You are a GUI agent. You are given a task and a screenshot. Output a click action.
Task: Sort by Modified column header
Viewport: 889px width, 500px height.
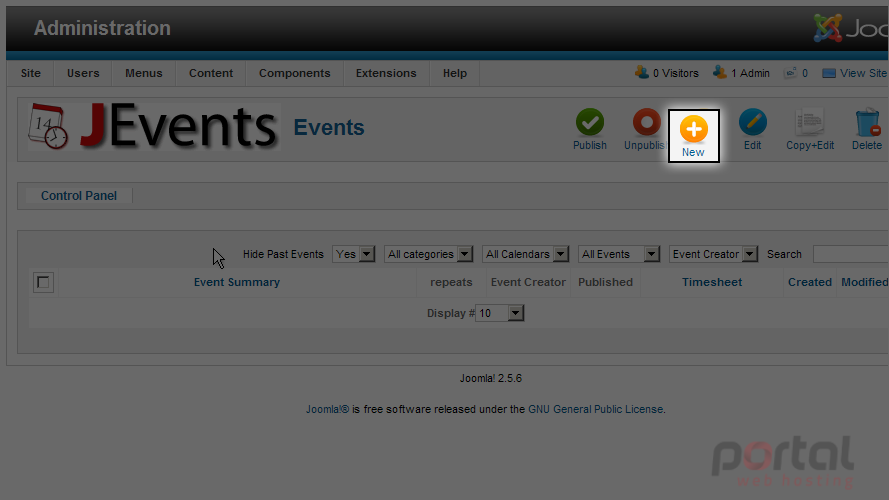pos(865,282)
